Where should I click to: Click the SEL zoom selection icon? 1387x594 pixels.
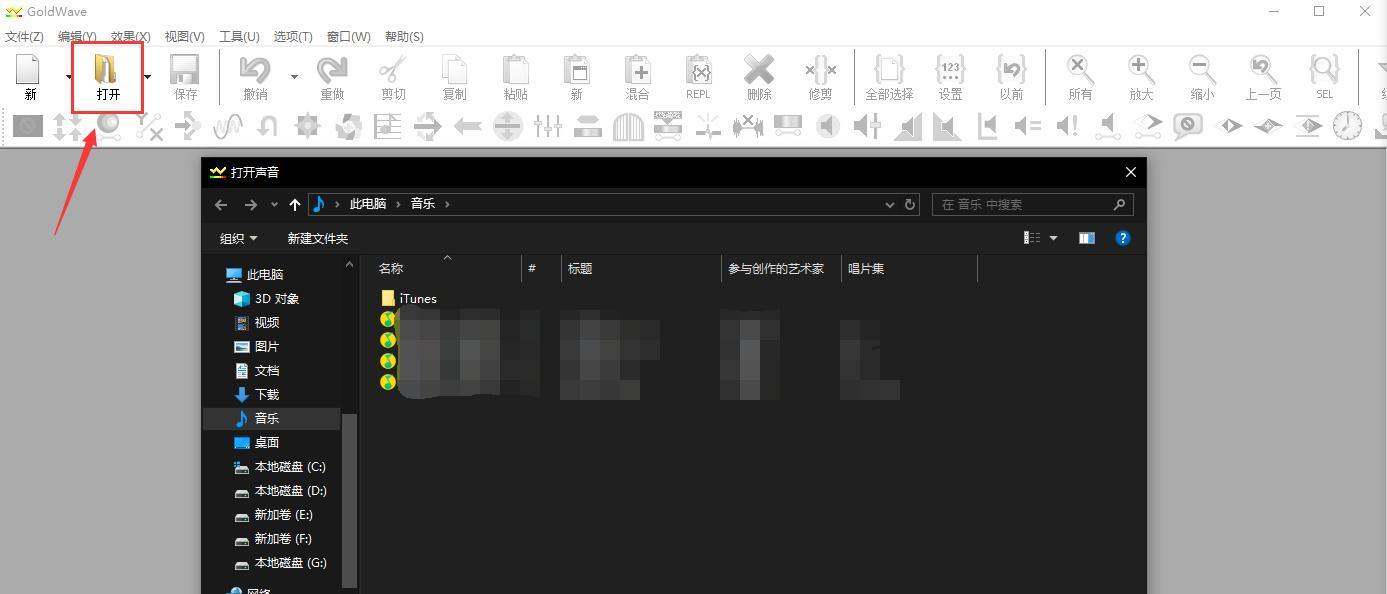(x=1324, y=70)
